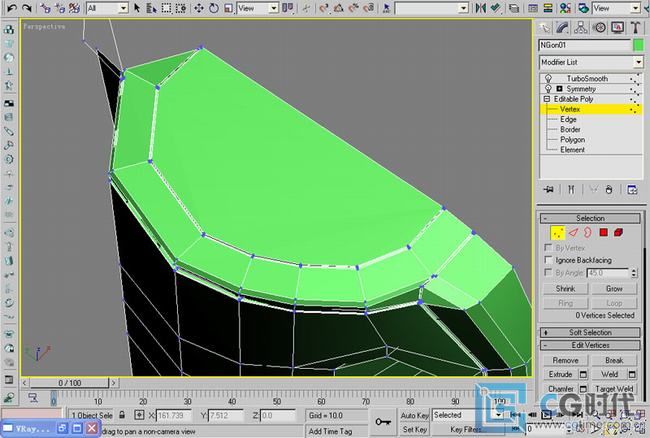Open the Hierarchy panel tab

click(580, 28)
